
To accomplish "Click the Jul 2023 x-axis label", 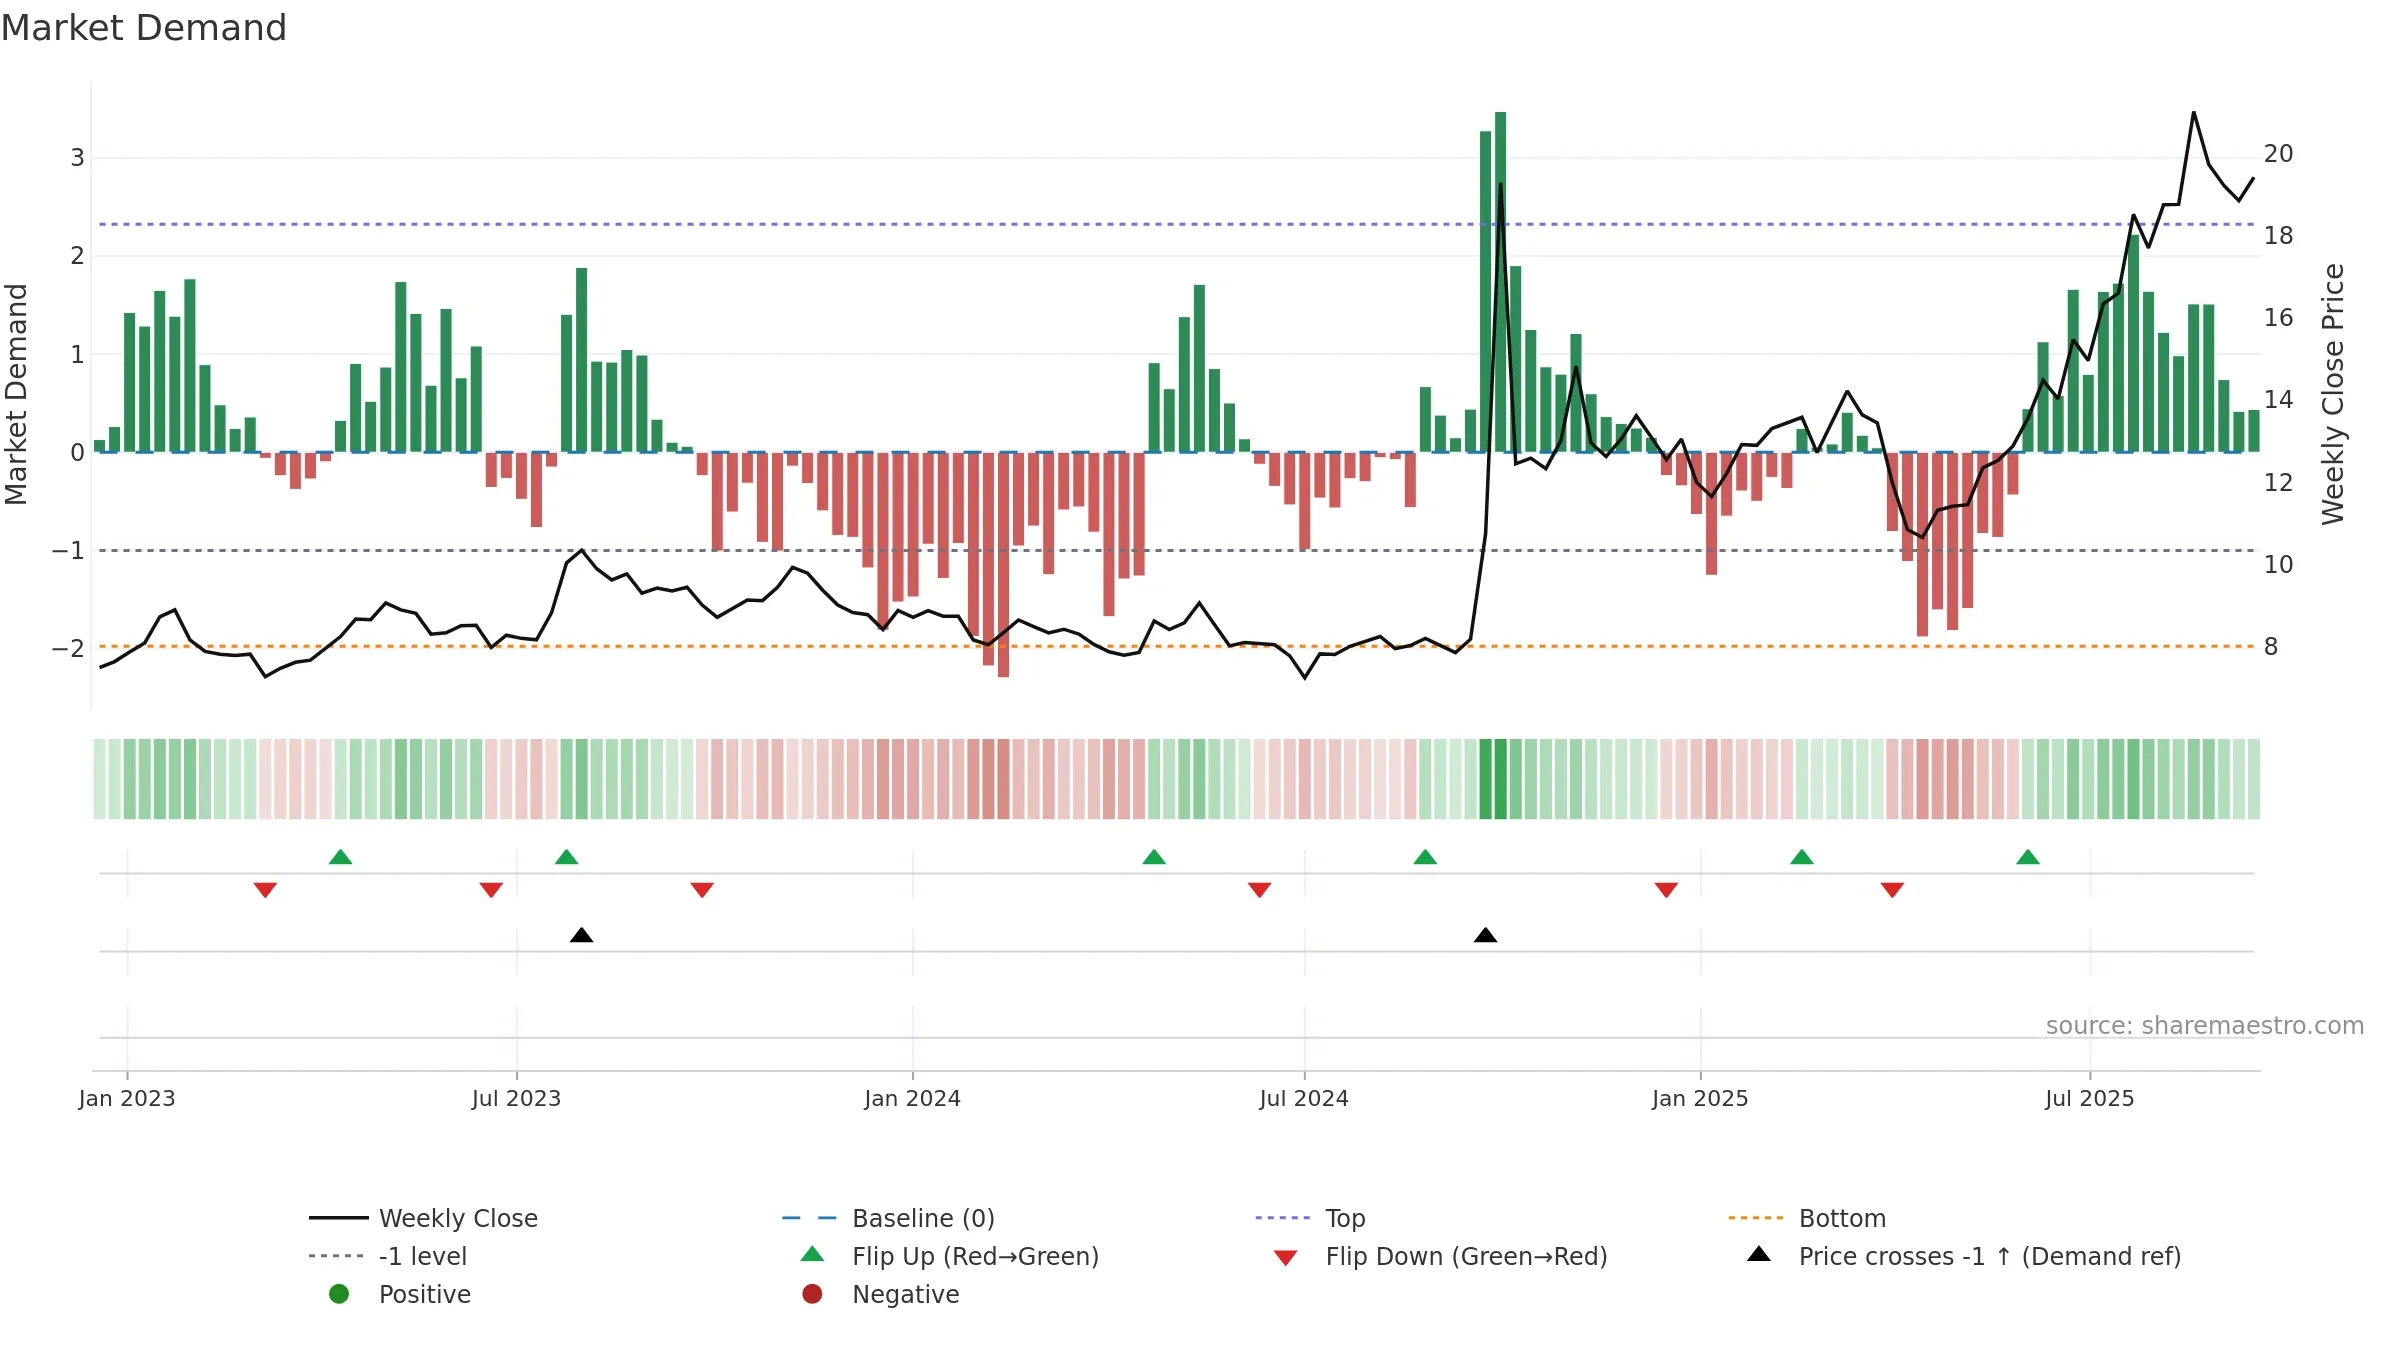I will point(517,1098).
